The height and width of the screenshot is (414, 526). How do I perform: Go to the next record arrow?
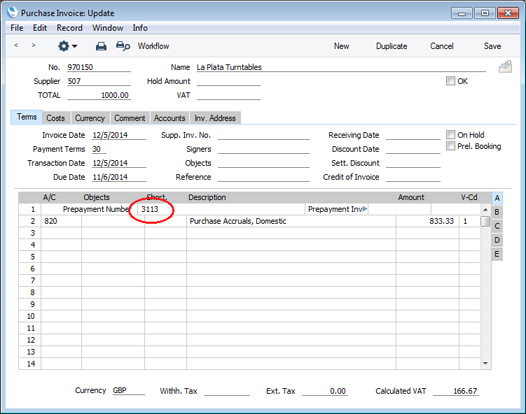click(33, 45)
